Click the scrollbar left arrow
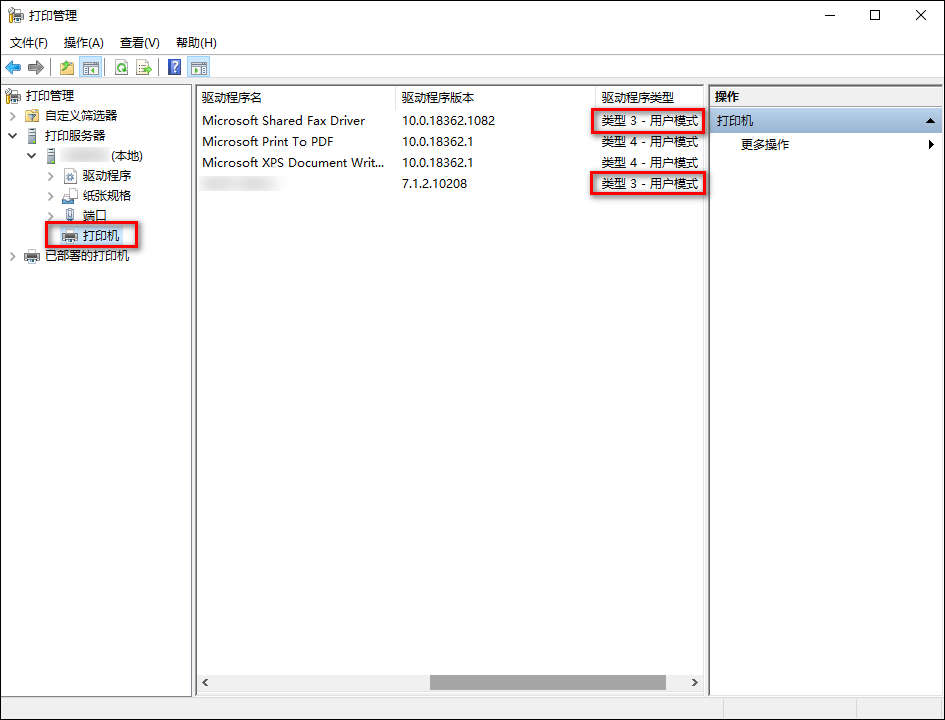The height and width of the screenshot is (720, 945). coord(205,683)
